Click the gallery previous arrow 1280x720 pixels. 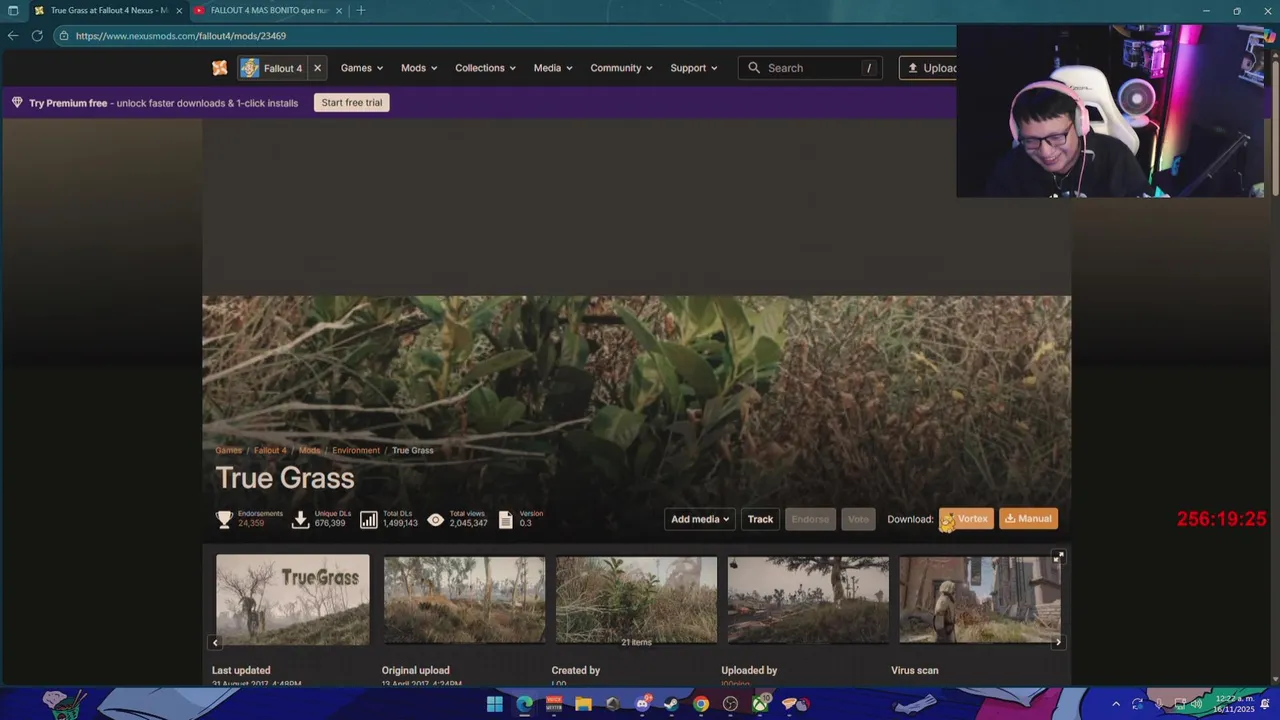pos(215,642)
